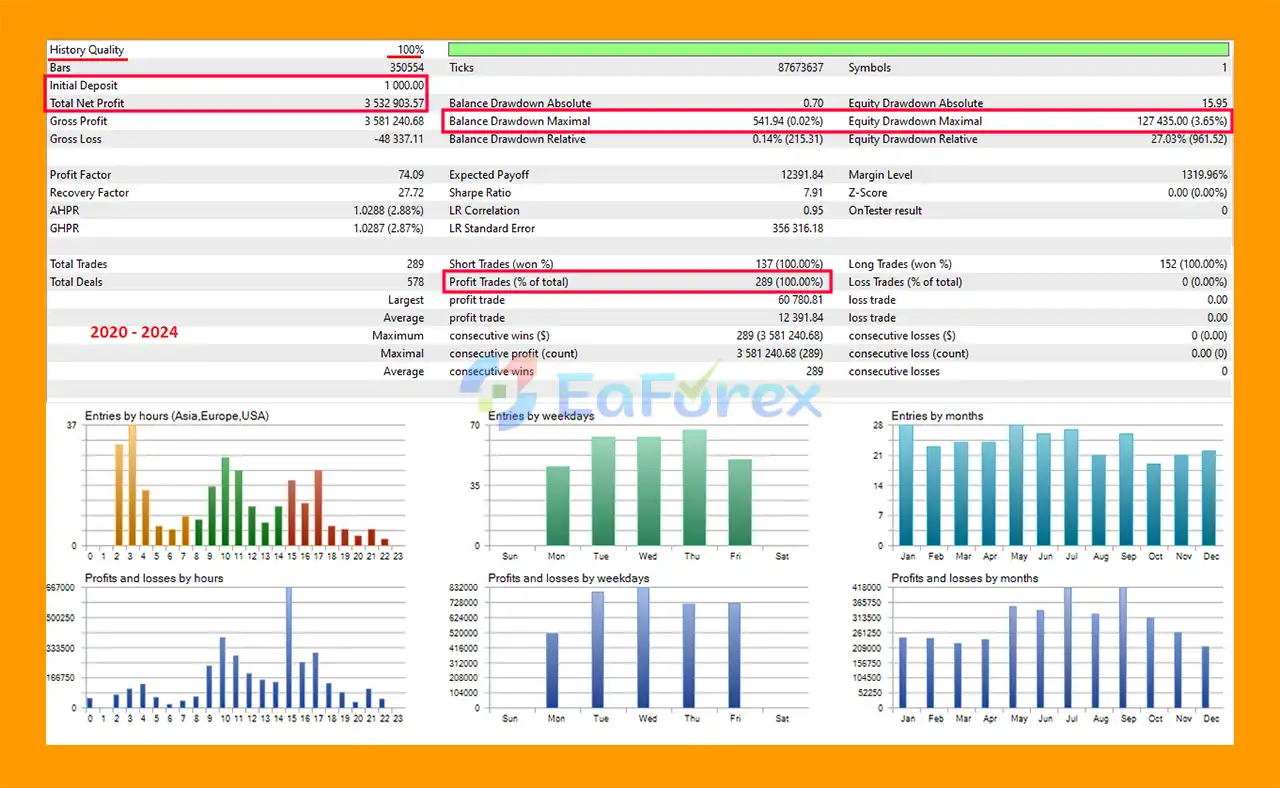Click the Thu bar in Entries by weekdays
This screenshot has width=1280, height=788.
(694, 488)
